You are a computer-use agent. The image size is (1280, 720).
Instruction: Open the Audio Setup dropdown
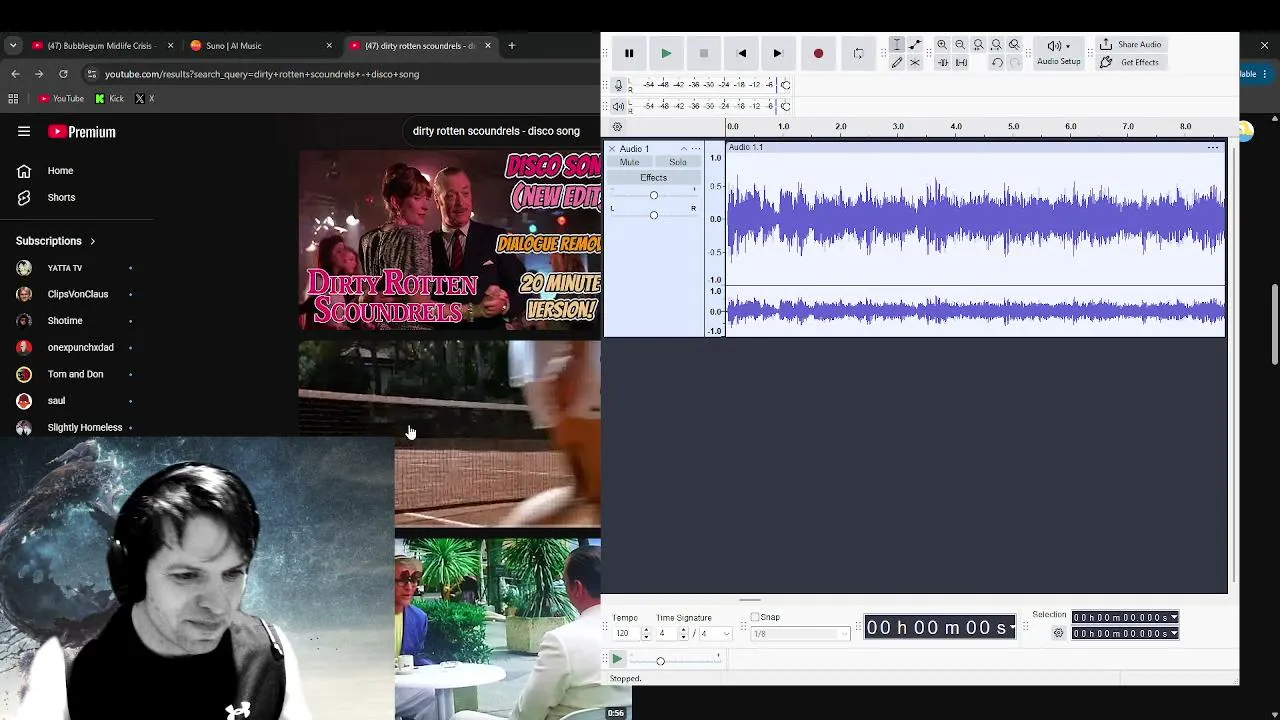[x=1058, y=53]
